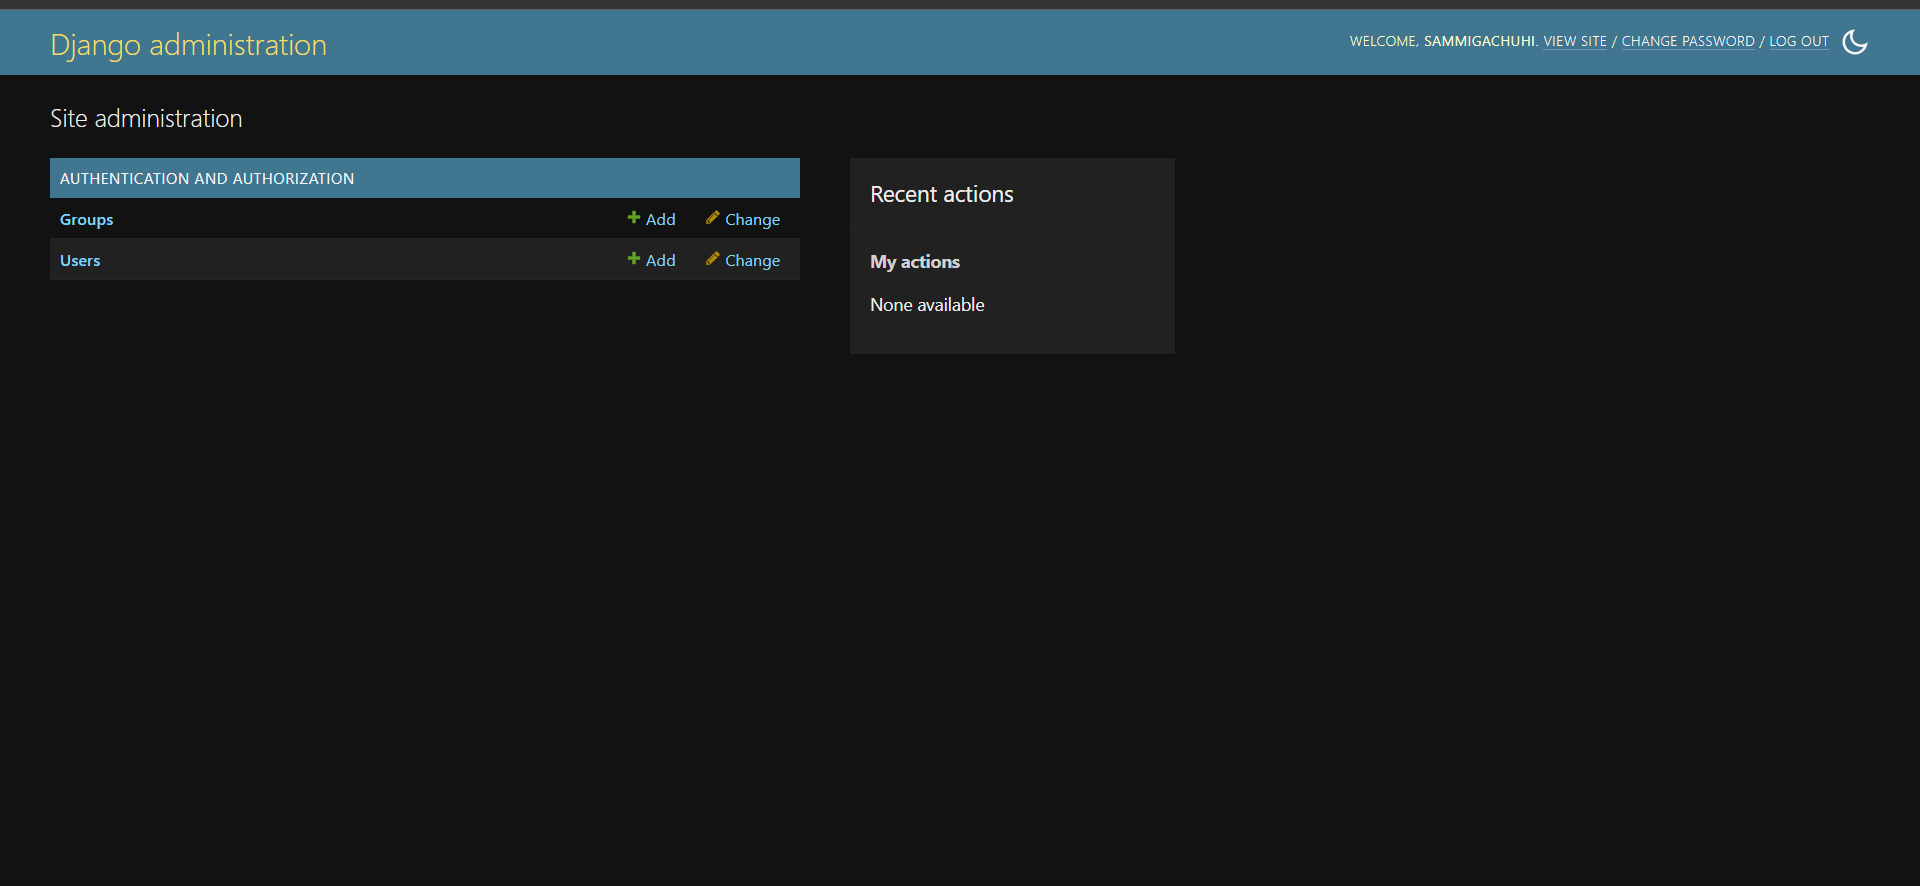
Task: Click the Django administration title
Action: (188, 45)
